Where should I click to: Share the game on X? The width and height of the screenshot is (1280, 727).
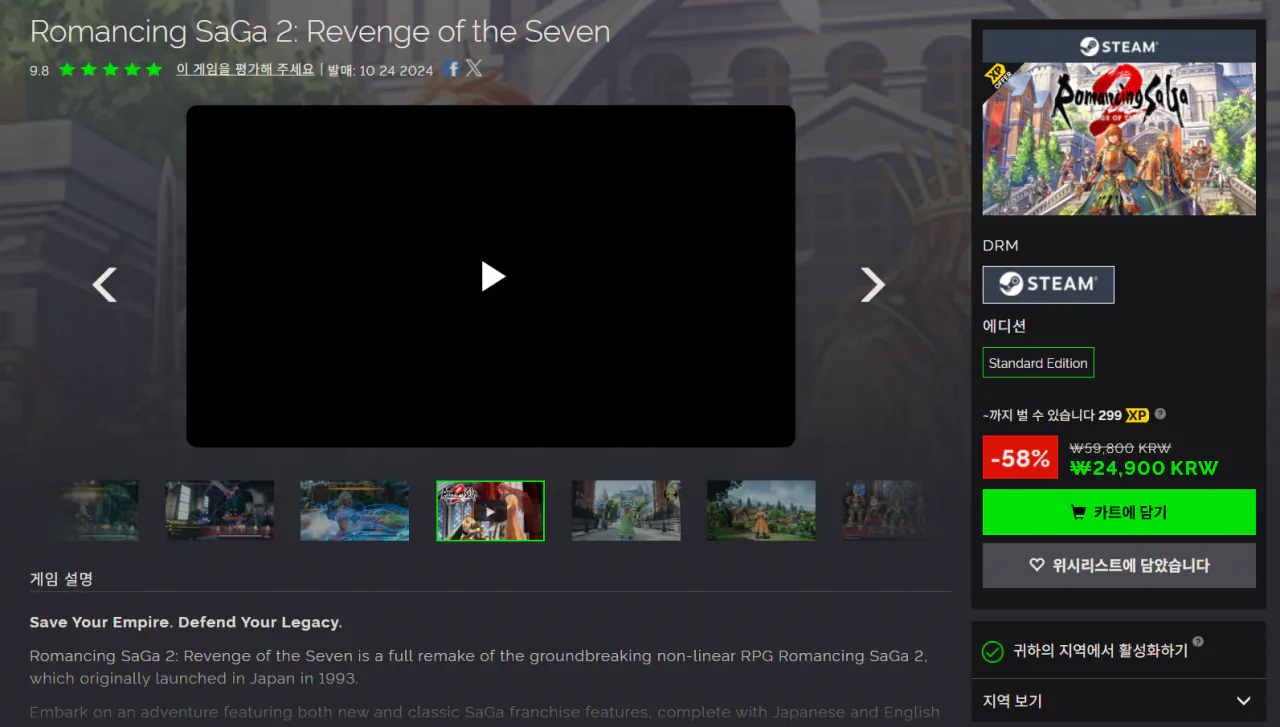(x=474, y=68)
